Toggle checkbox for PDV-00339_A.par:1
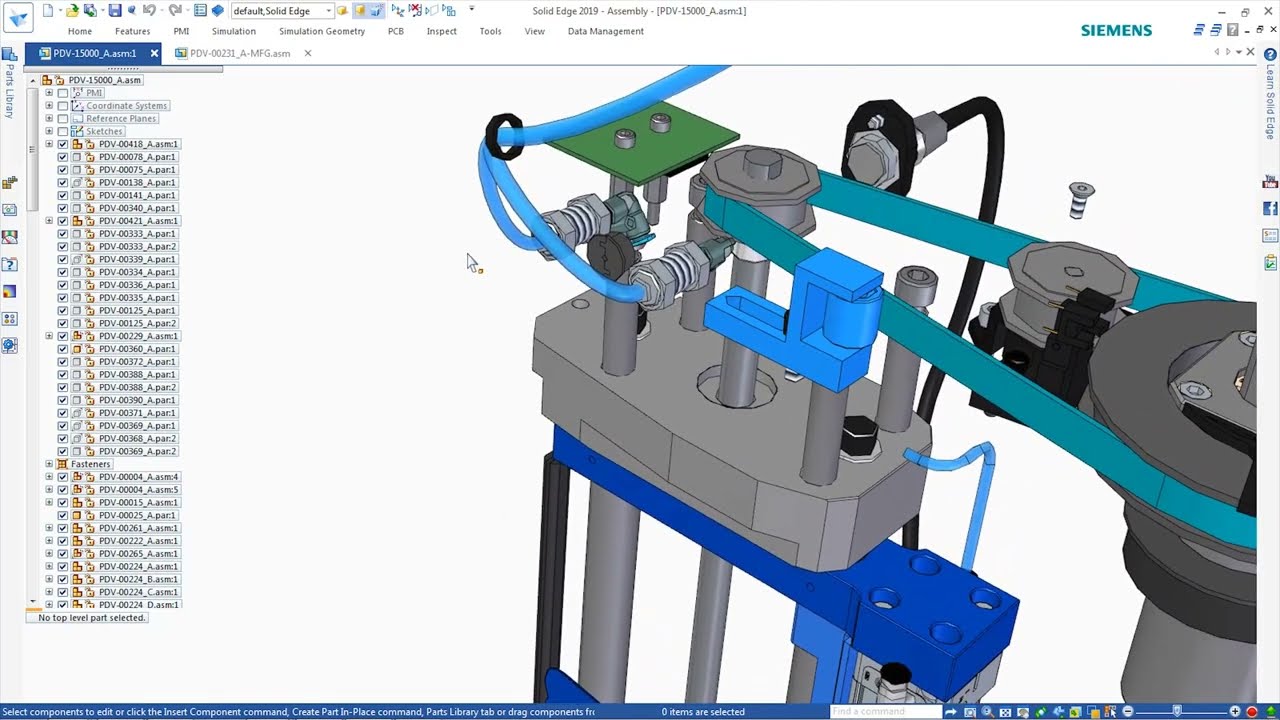 [x=63, y=259]
